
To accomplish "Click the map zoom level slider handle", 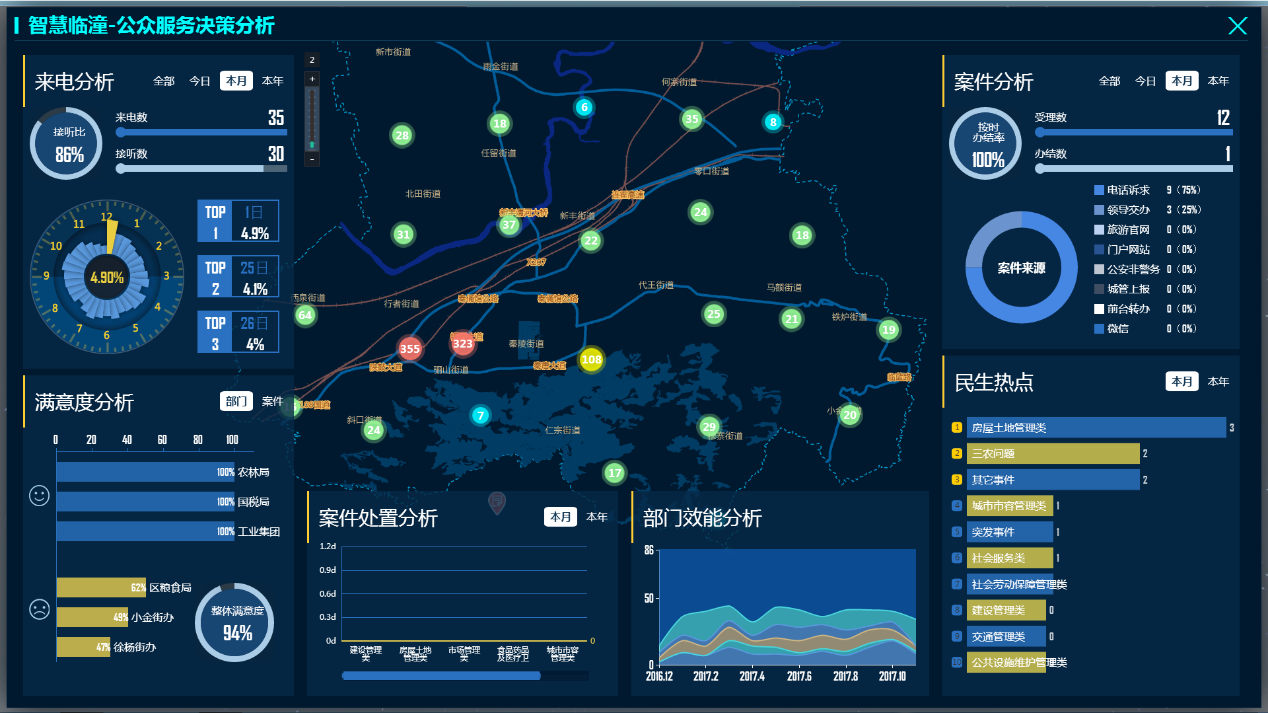I will point(312,144).
